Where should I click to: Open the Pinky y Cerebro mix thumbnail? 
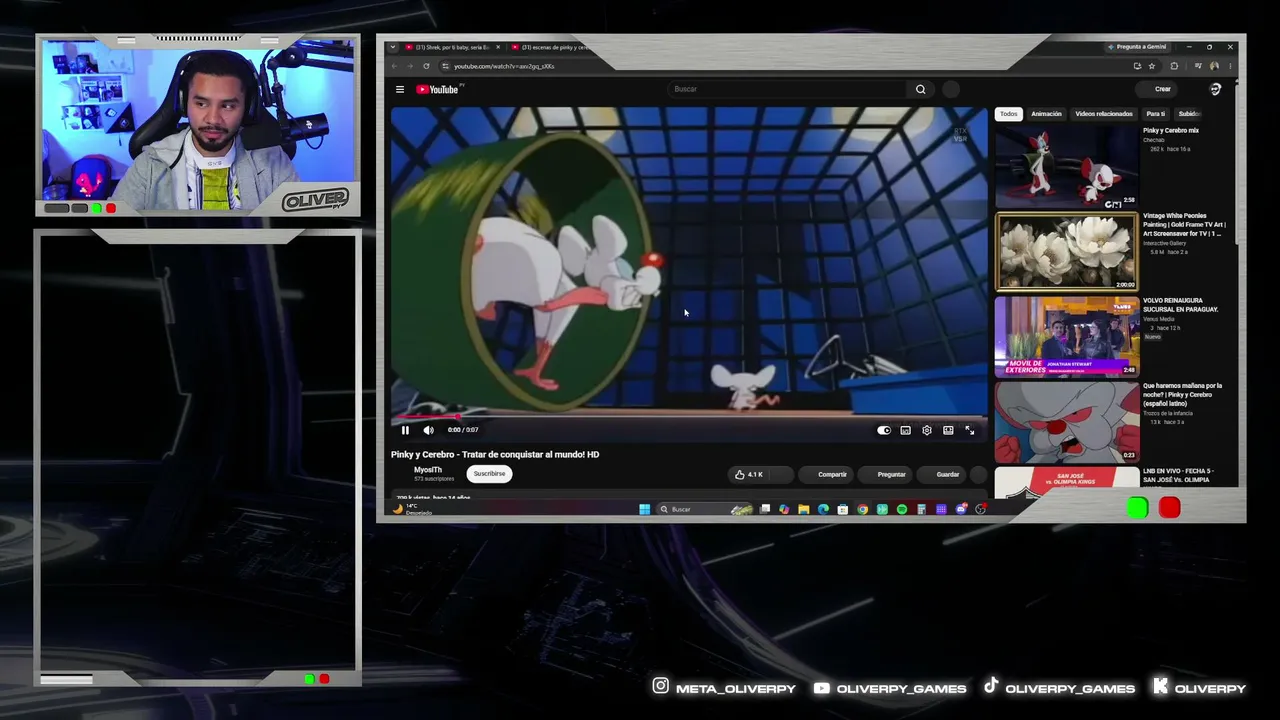tap(1066, 167)
